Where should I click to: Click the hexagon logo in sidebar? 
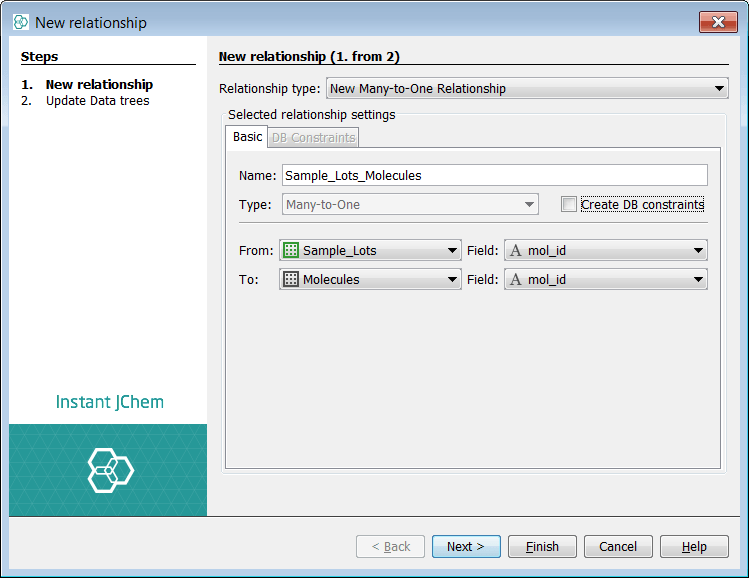[x=108, y=470]
